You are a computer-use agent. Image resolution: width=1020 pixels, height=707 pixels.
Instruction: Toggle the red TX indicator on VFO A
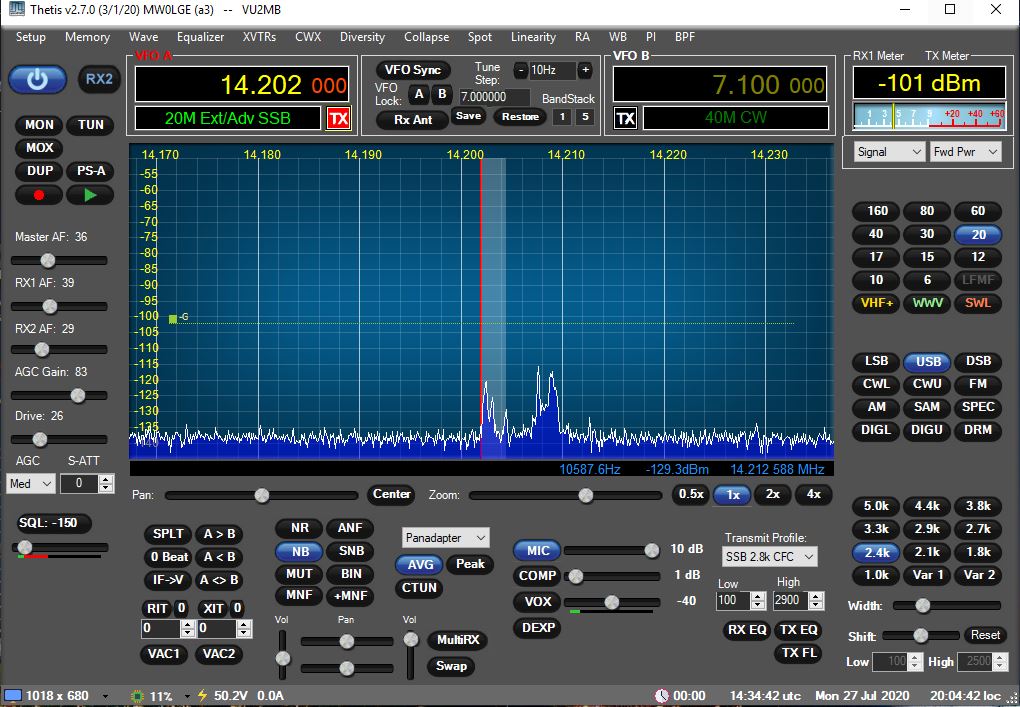tap(338, 118)
